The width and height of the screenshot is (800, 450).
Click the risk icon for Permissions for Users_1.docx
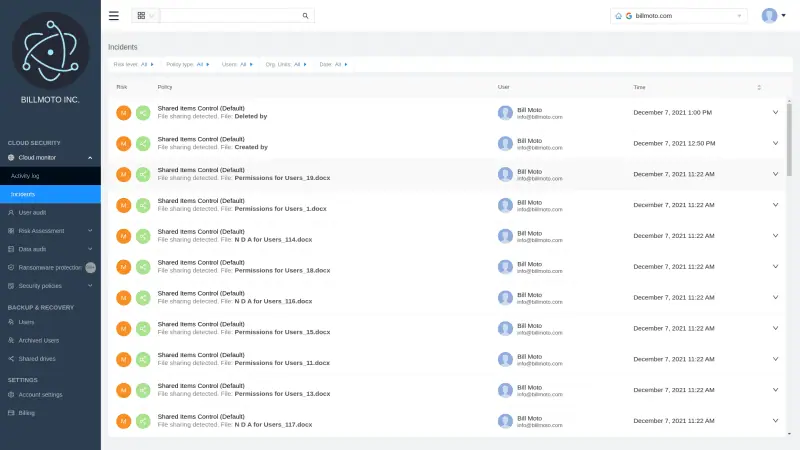tap(123, 205)
